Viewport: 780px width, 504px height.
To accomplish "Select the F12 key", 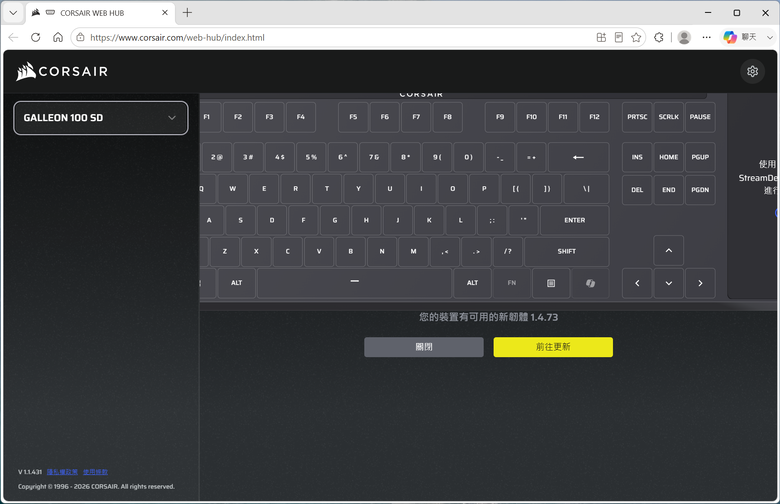I will click(x=594, y=117).
